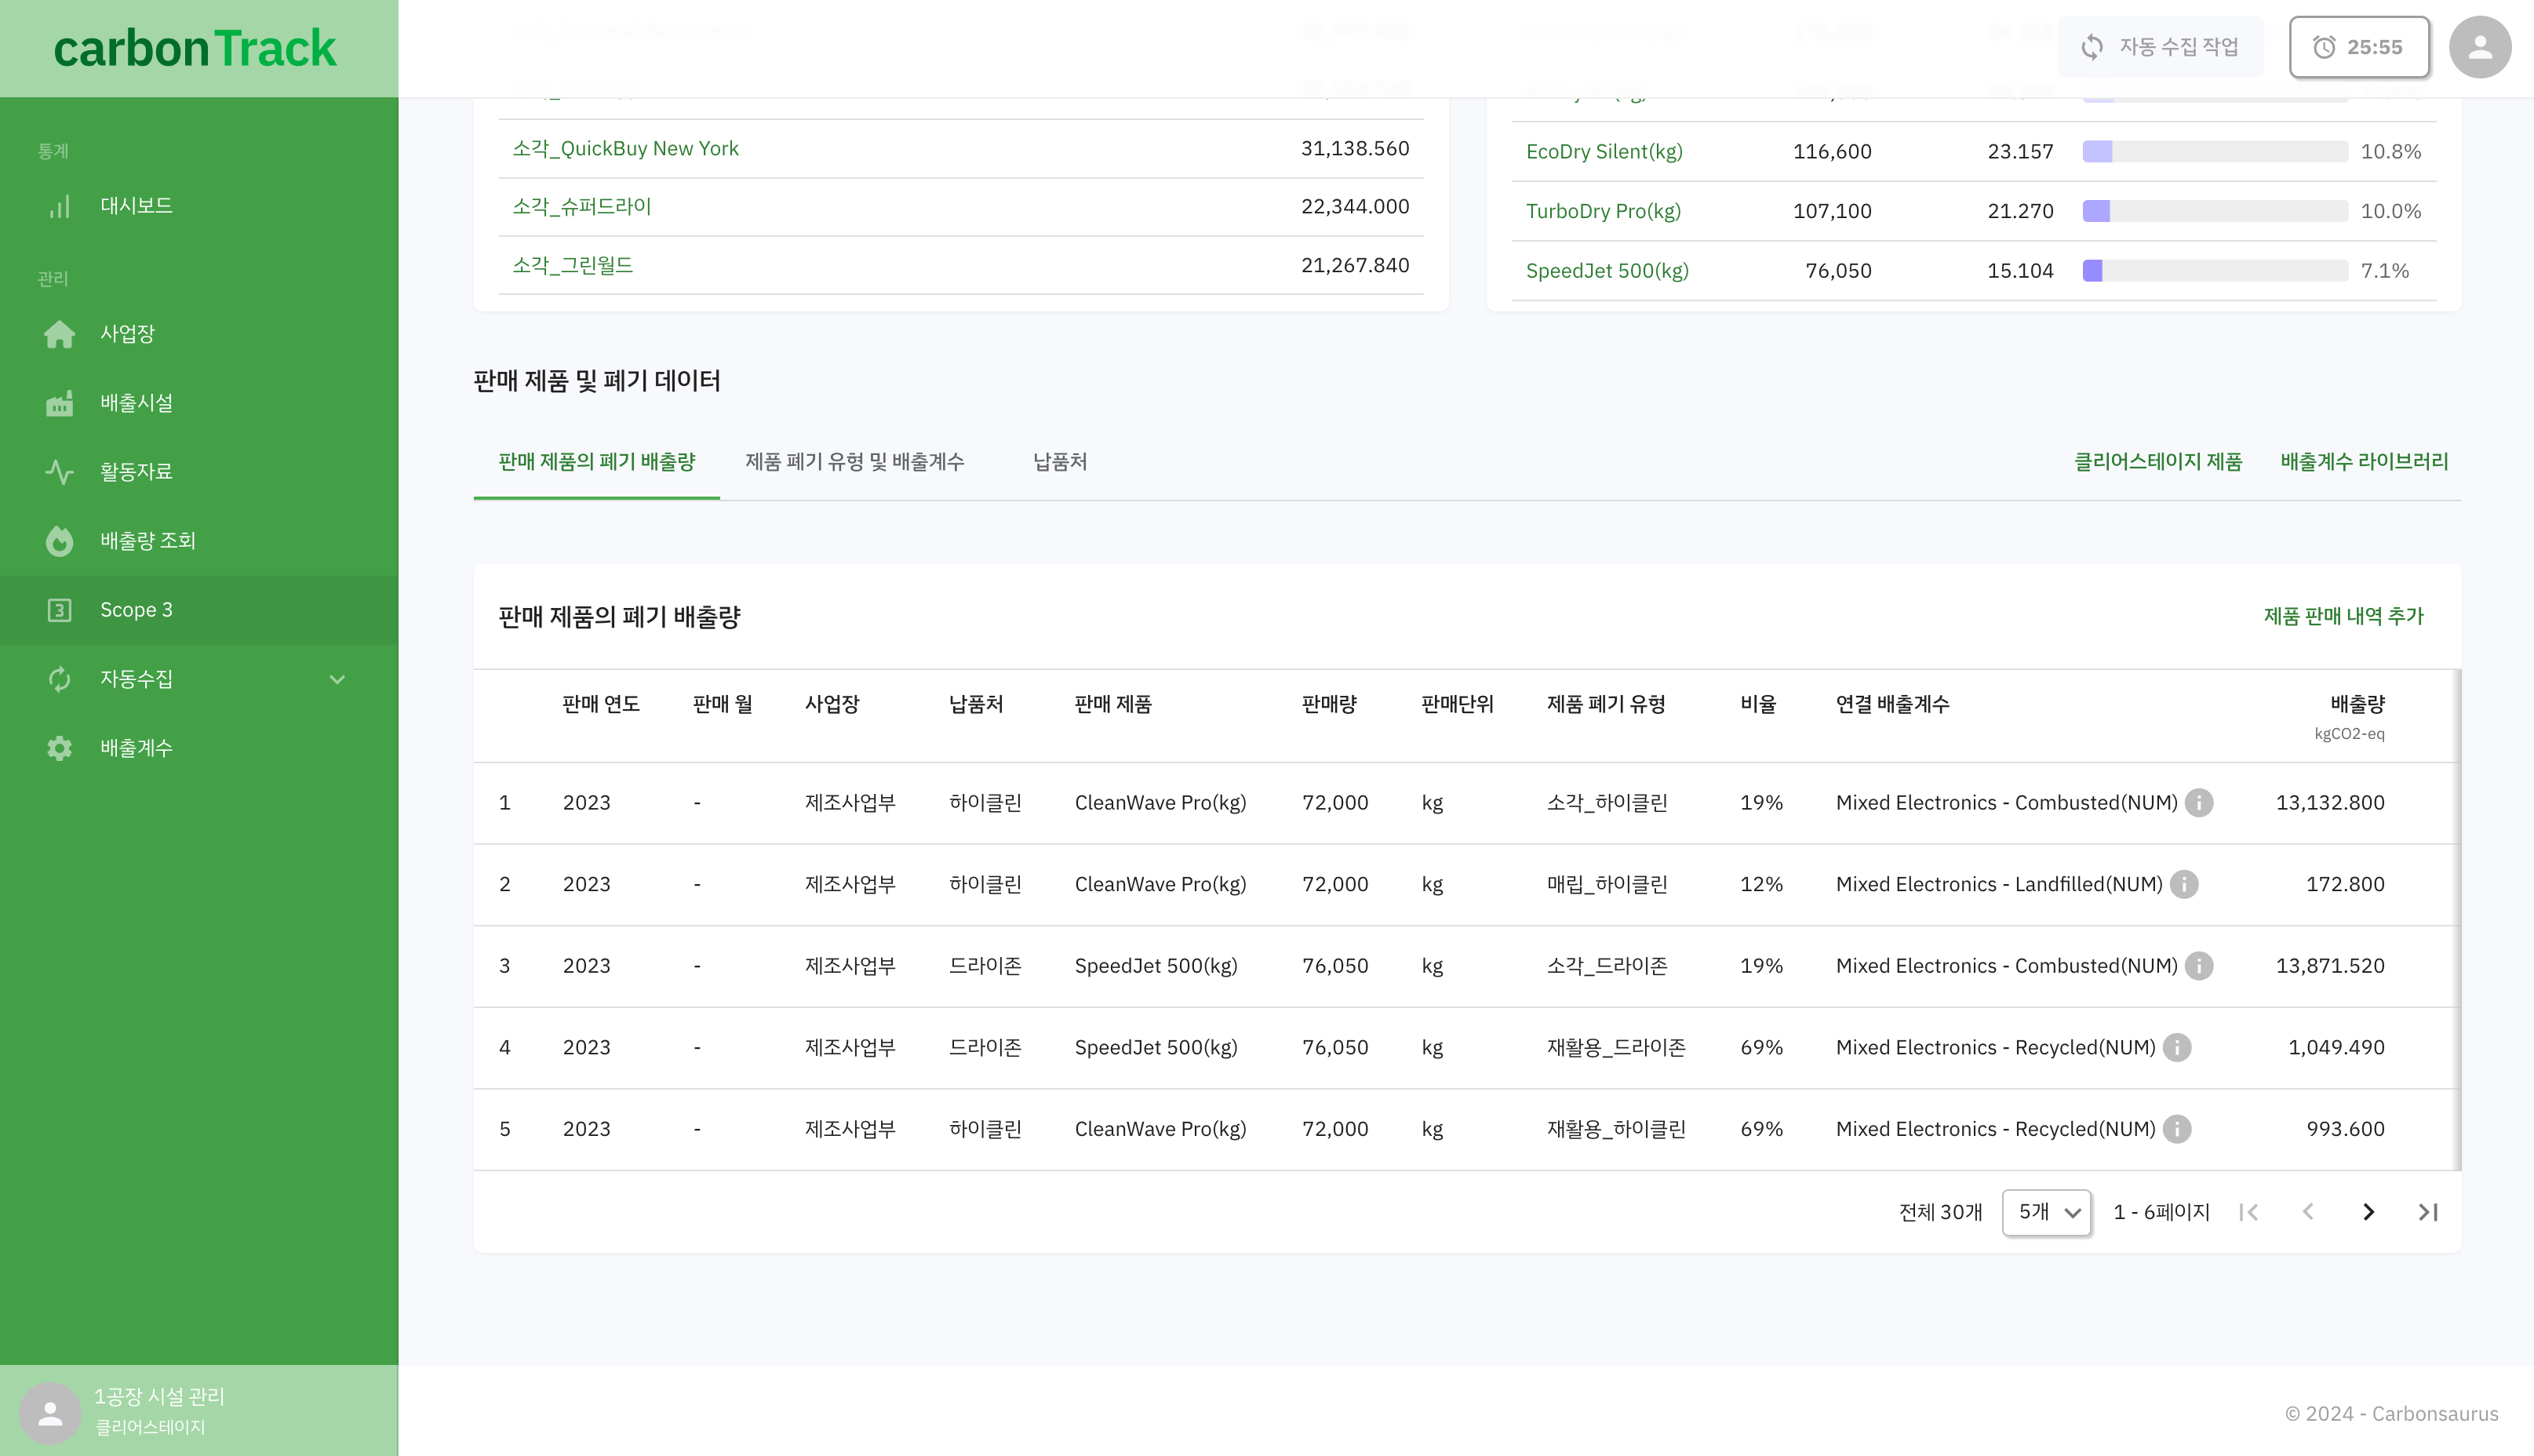Screen dimensions: 2534x1456
Task: Open the 배출계수 라이브러리 link
Action: tap(2364, 462)
